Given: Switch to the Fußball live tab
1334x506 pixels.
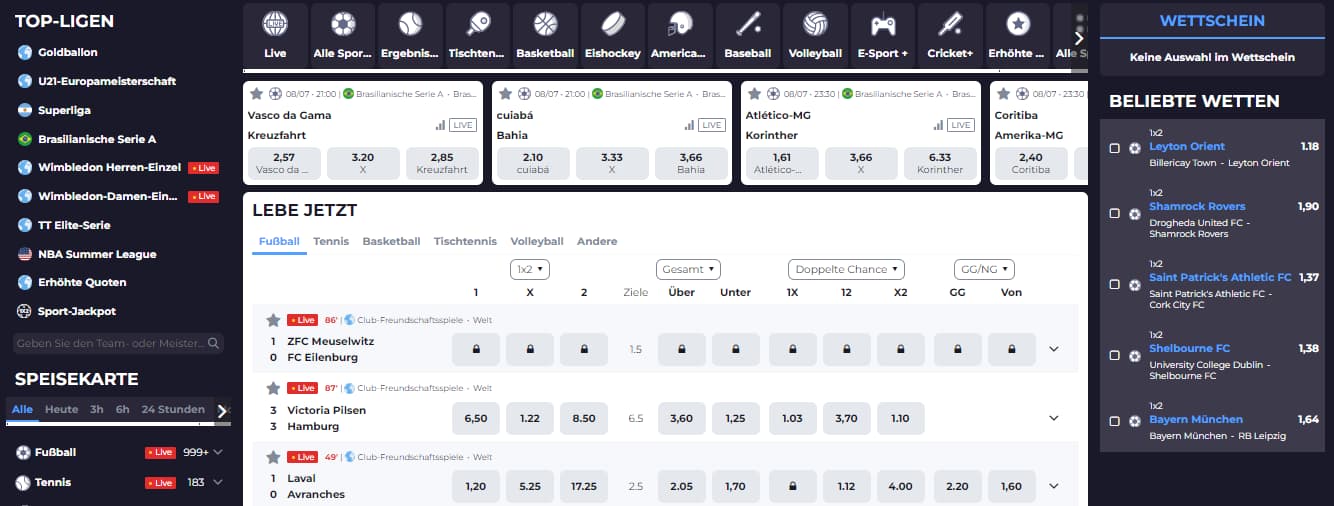Looking at the screenshot, I should 279,241.
